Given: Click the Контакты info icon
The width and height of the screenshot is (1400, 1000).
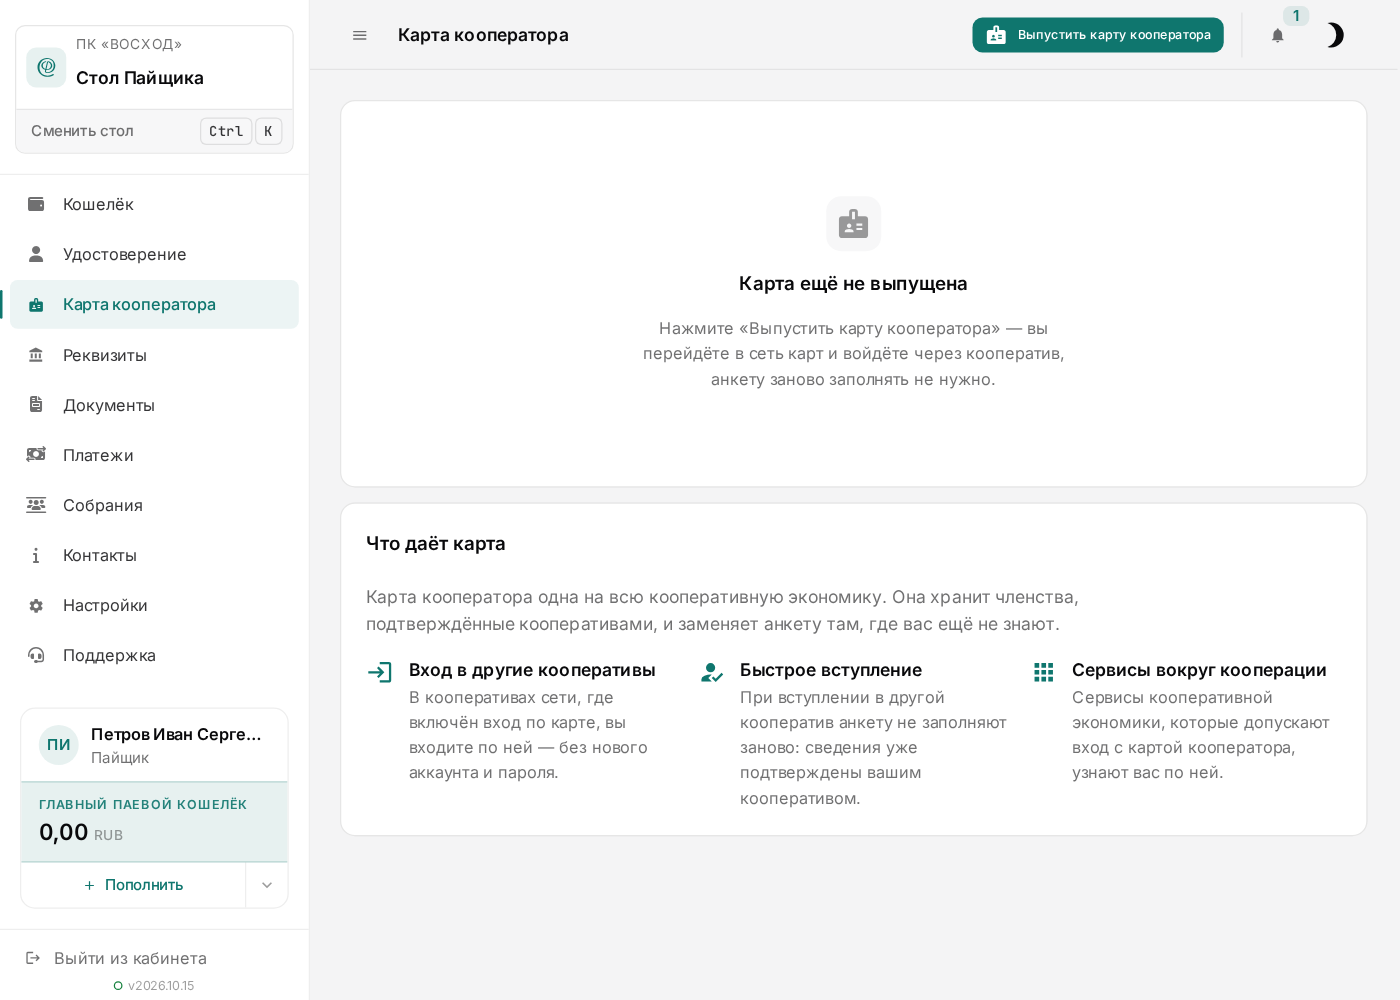Looking at the screenshot, I should tap(36, 555).
